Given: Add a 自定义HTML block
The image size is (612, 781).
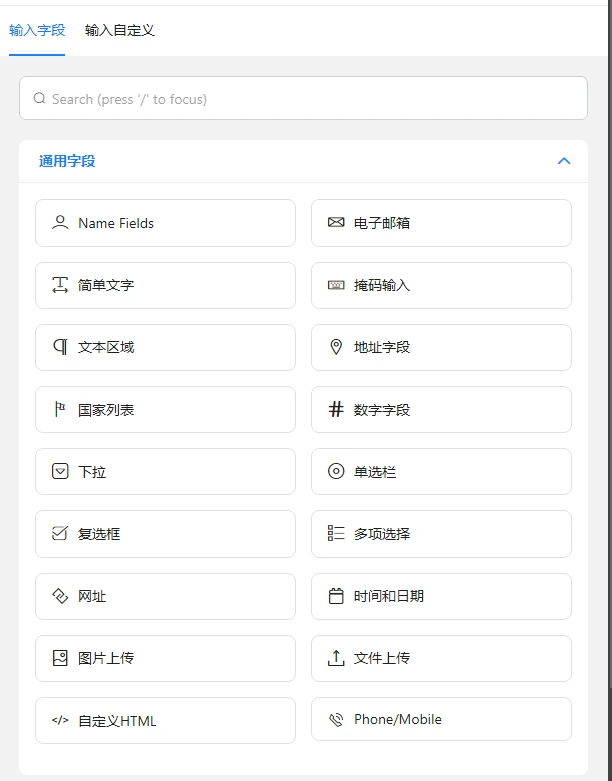Looking at the screenshot, I should 165,720.
